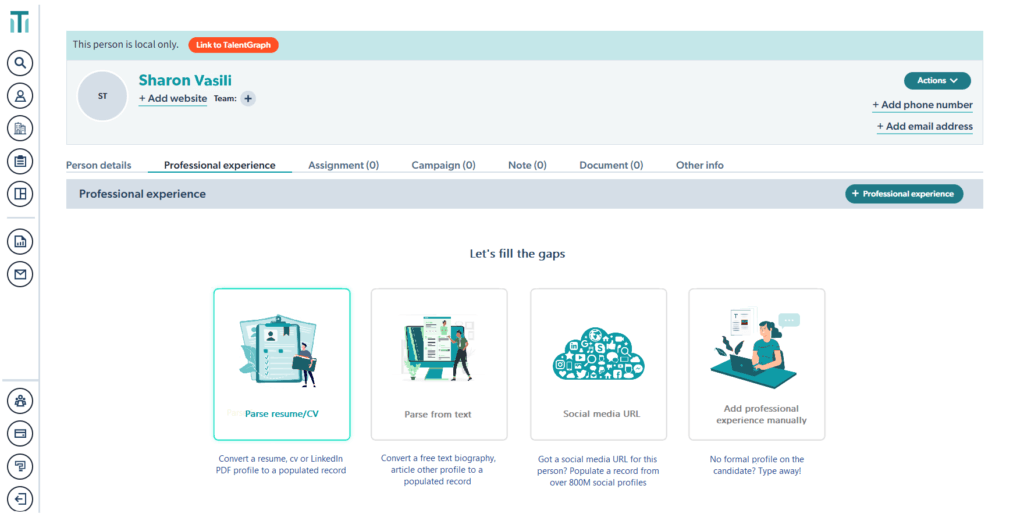Click Add email address link

[924, 127]
